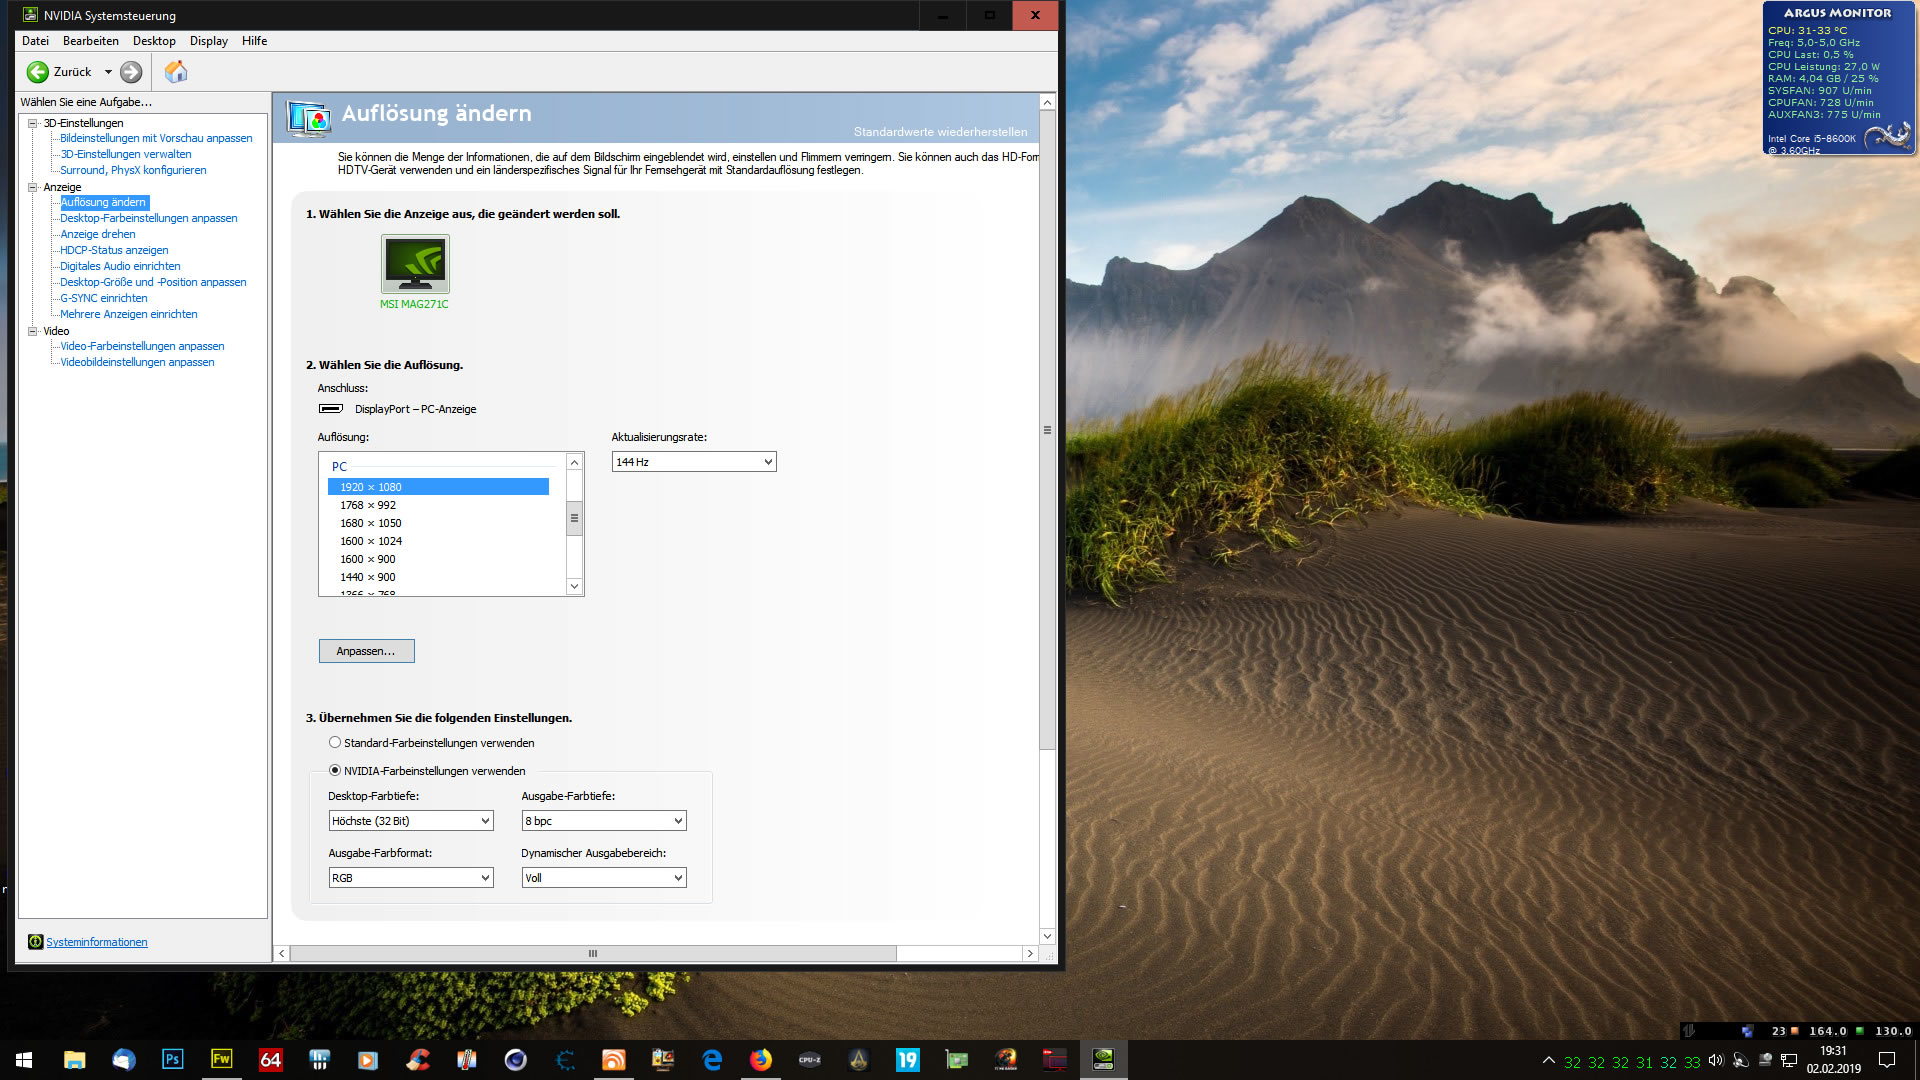Collapse the 3D-Einstellungen tree node
Screen dimensions: 1920x1080
32,123
